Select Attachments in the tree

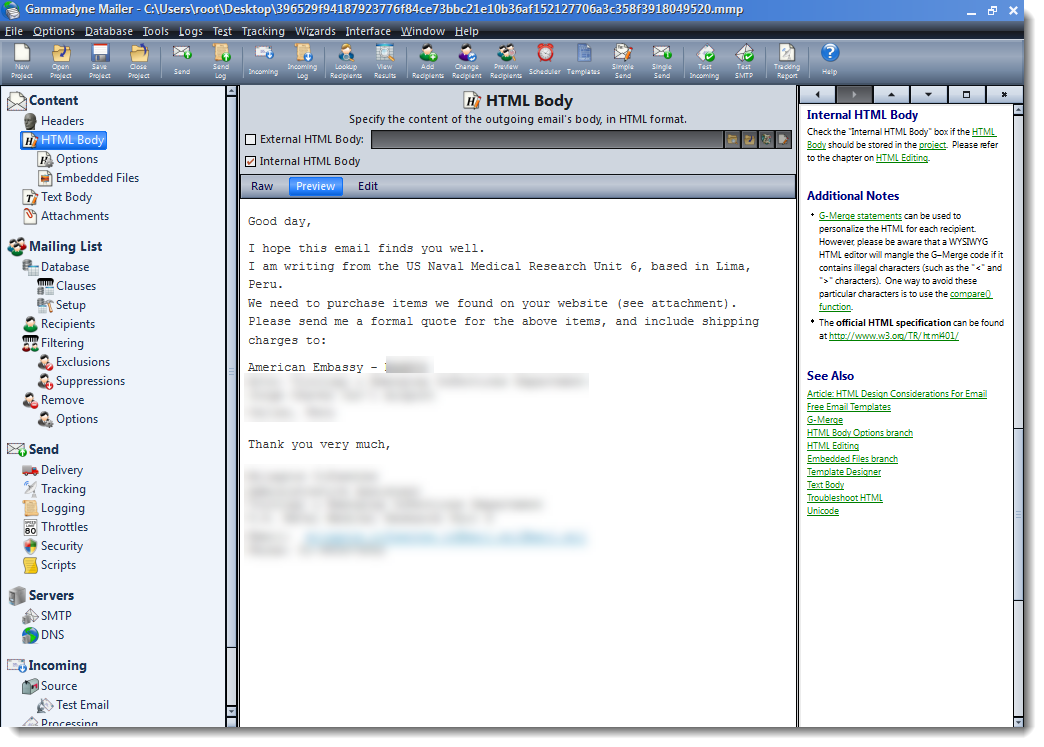[75, 216]
